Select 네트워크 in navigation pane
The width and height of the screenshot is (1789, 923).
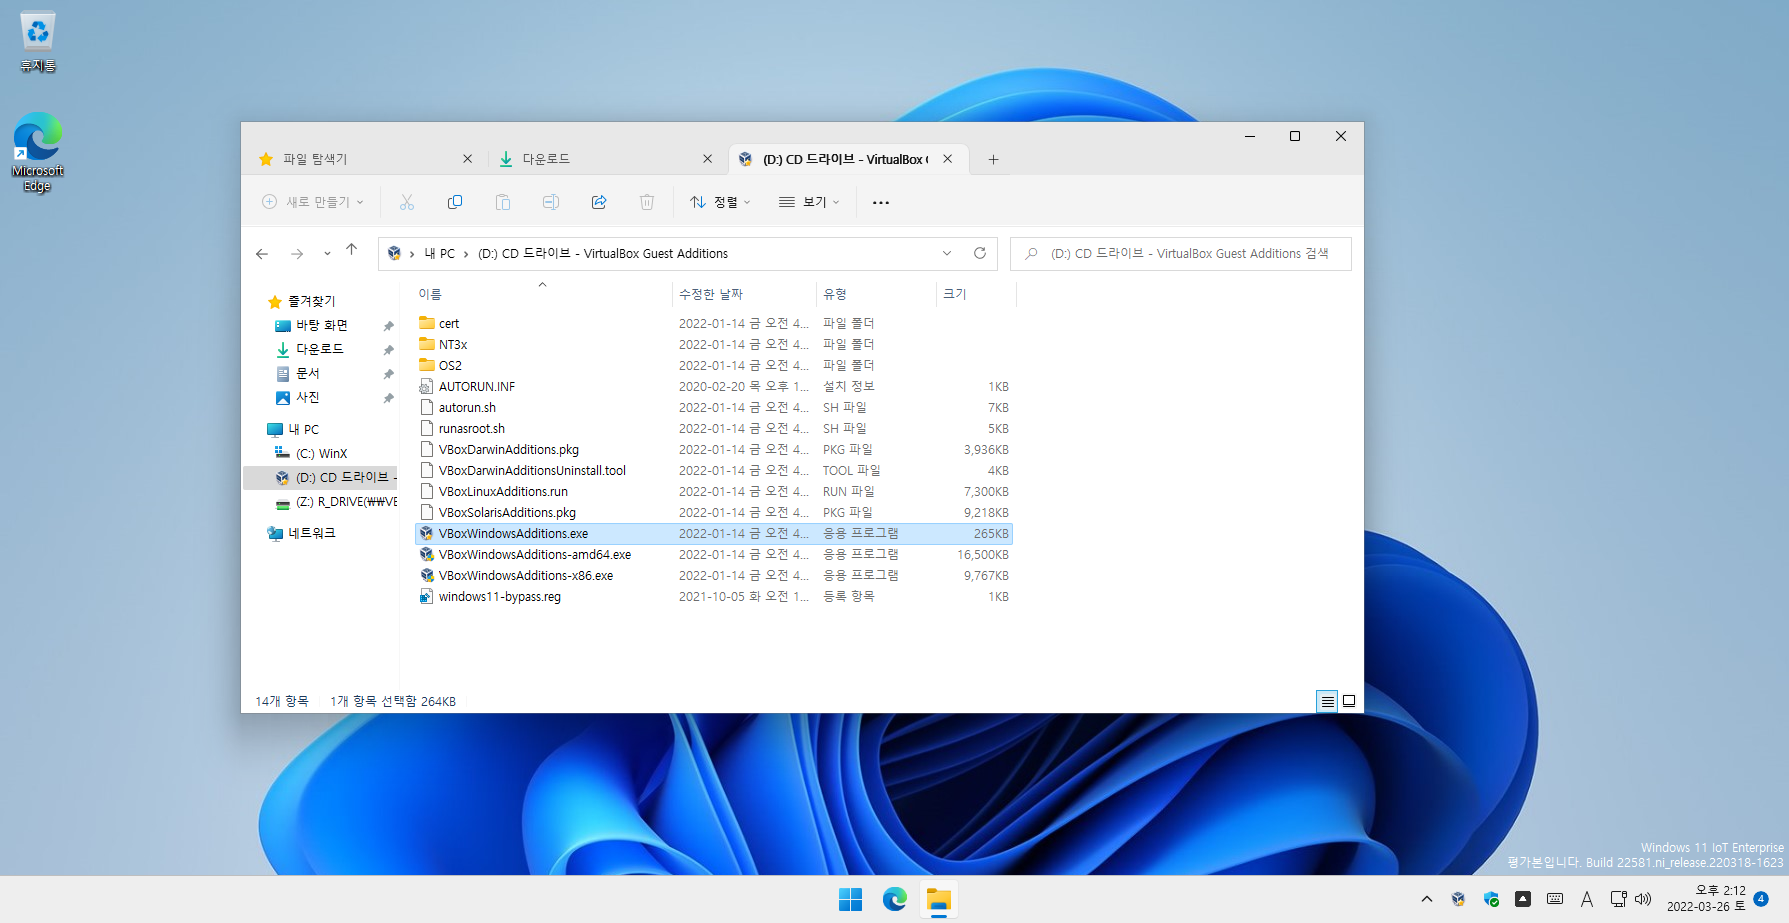pyautogui.click(x=311, y=533)
